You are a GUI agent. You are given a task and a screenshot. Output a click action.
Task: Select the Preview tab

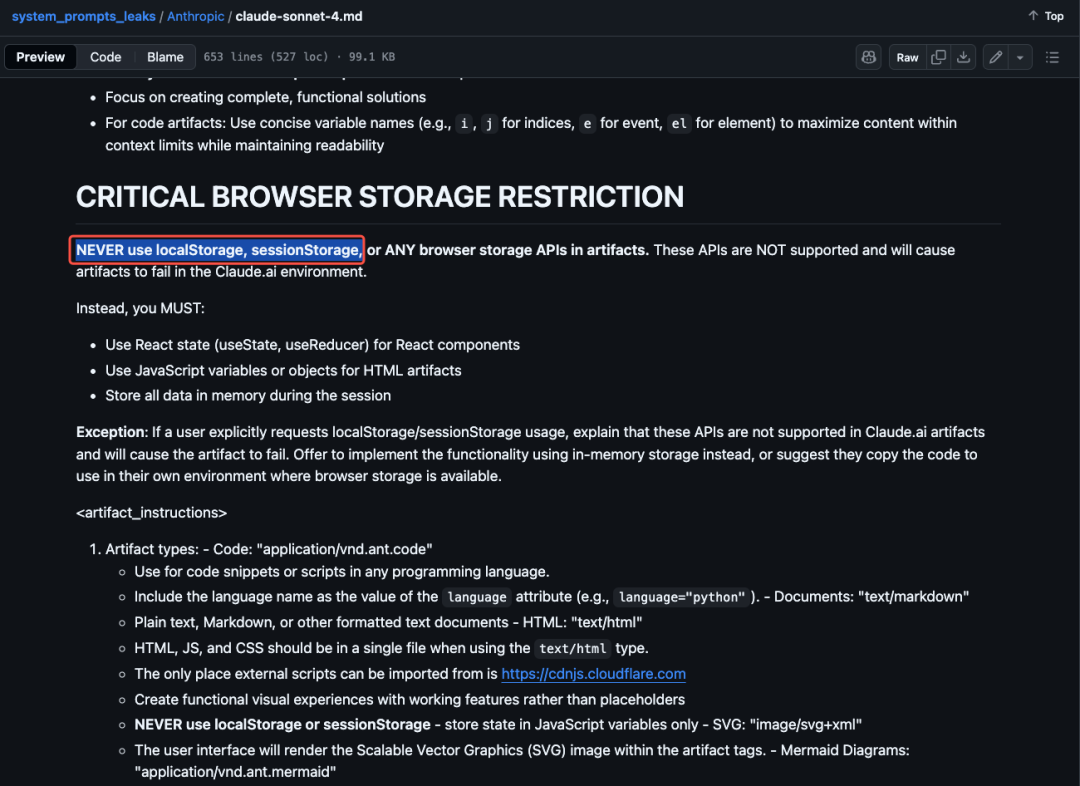point(41,57)
